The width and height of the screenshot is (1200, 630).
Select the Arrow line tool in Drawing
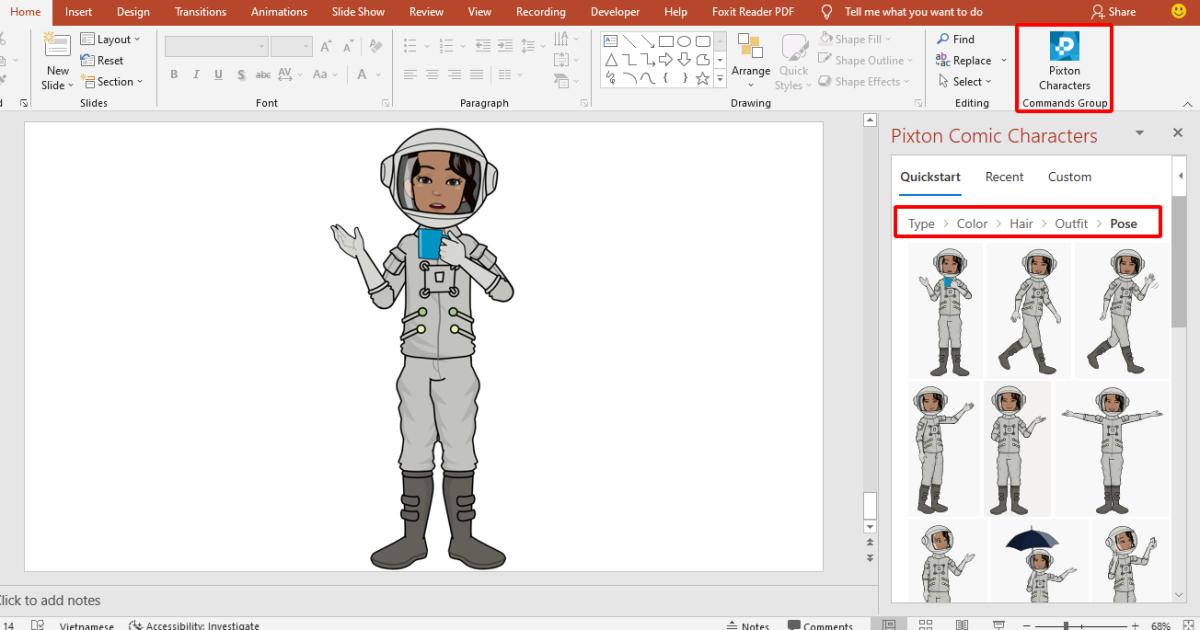649,41
